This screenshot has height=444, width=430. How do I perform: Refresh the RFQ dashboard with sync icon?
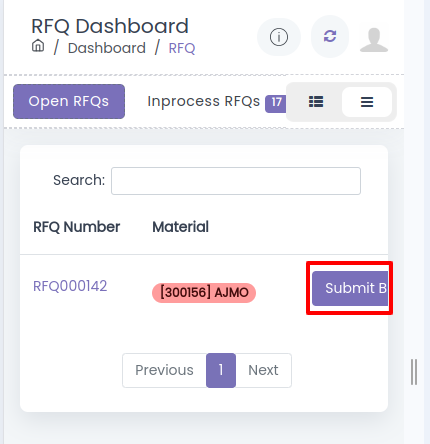coord(330,36)
